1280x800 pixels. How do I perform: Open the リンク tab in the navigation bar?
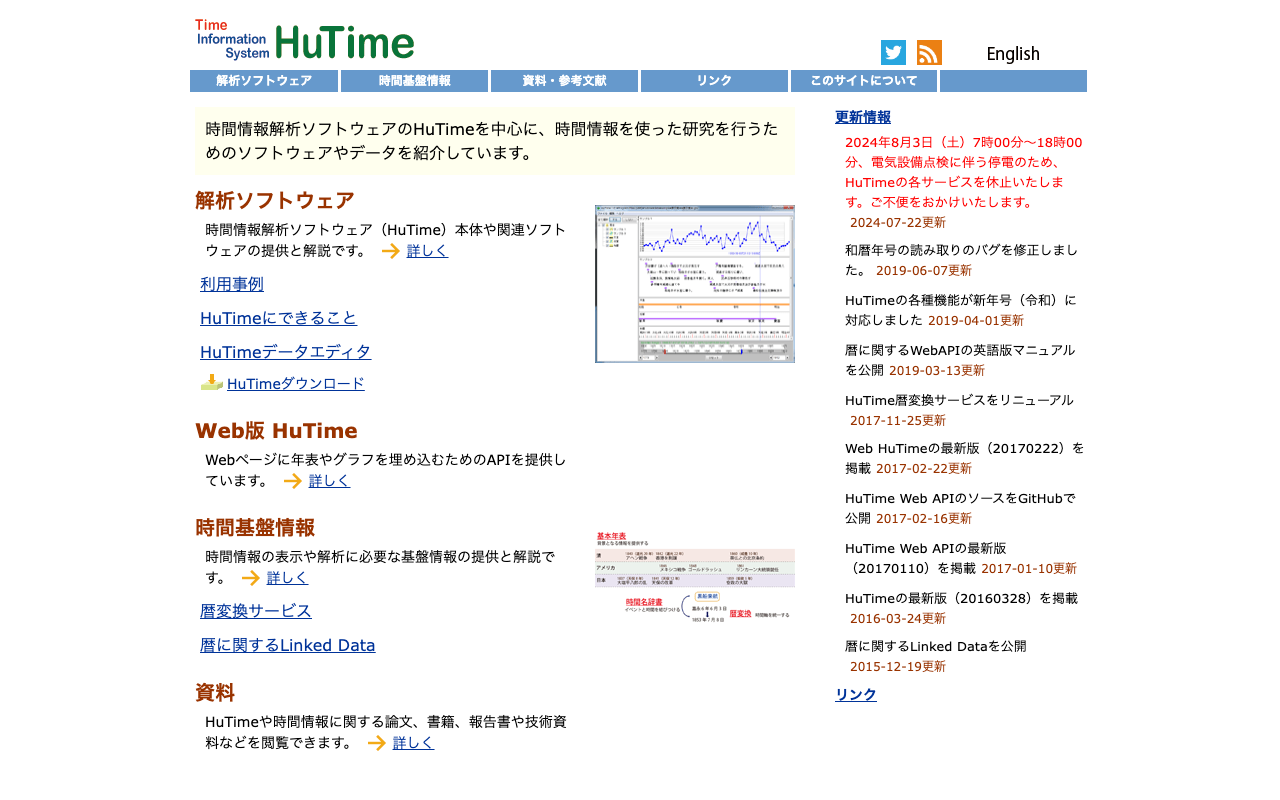point(713,81)
